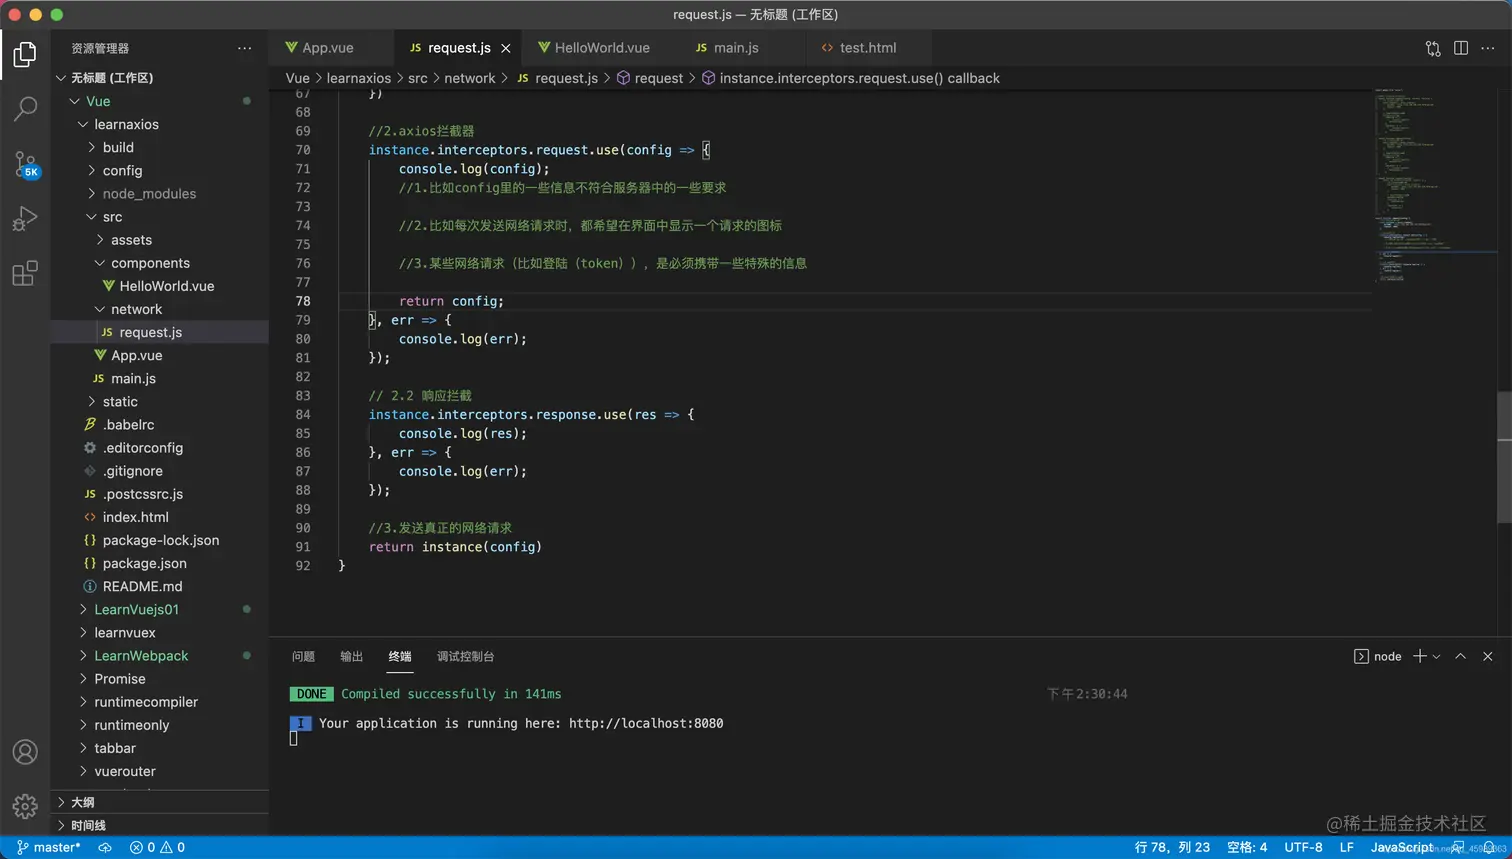The image size is (1512, 859).
Task: Open editor more actions menu
Action: [1489, 48]
